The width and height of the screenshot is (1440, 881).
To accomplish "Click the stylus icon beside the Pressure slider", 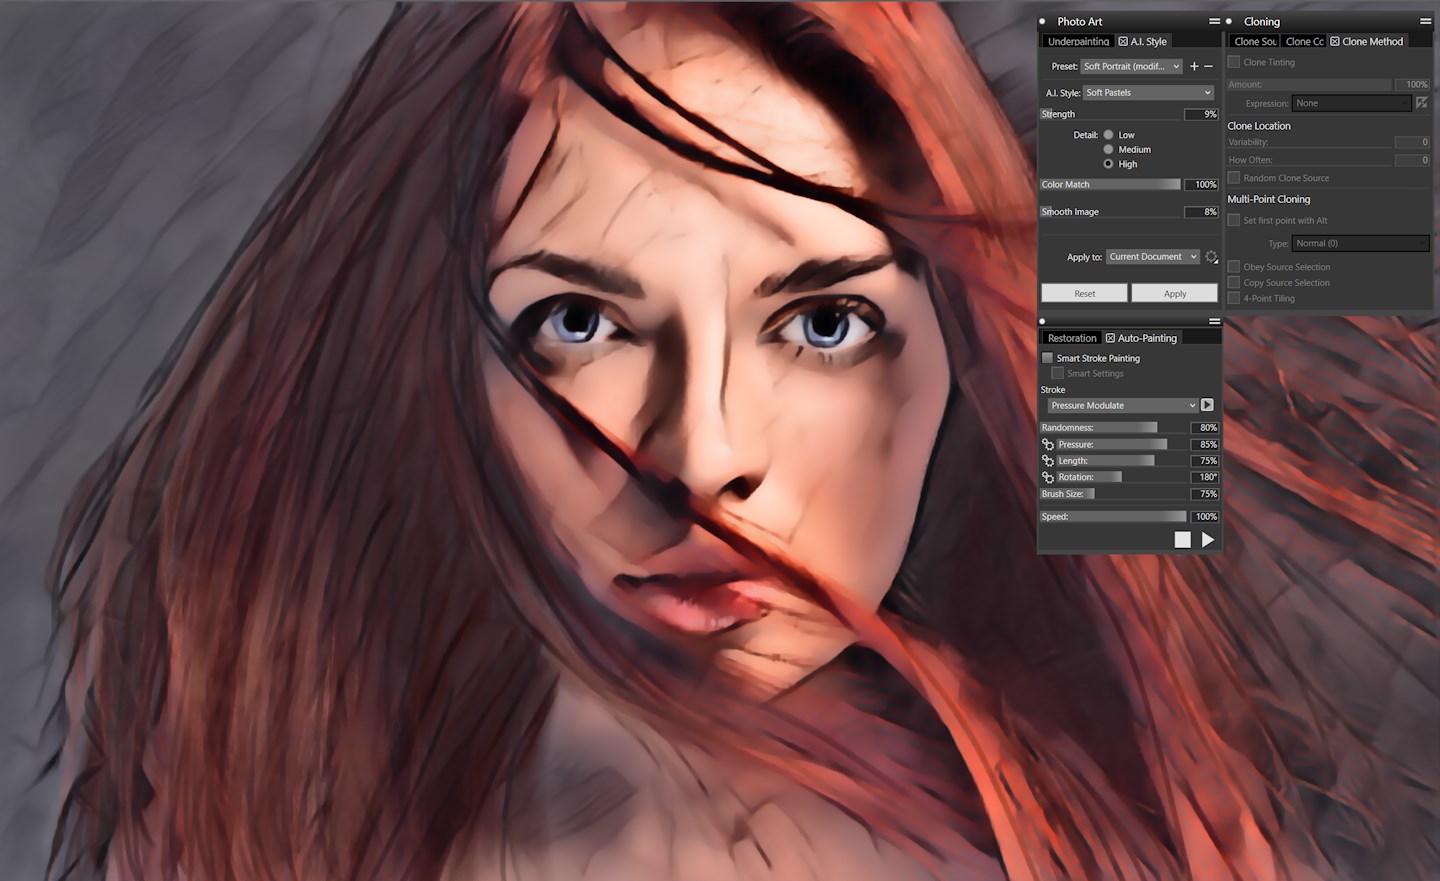I will [1047, 444].
